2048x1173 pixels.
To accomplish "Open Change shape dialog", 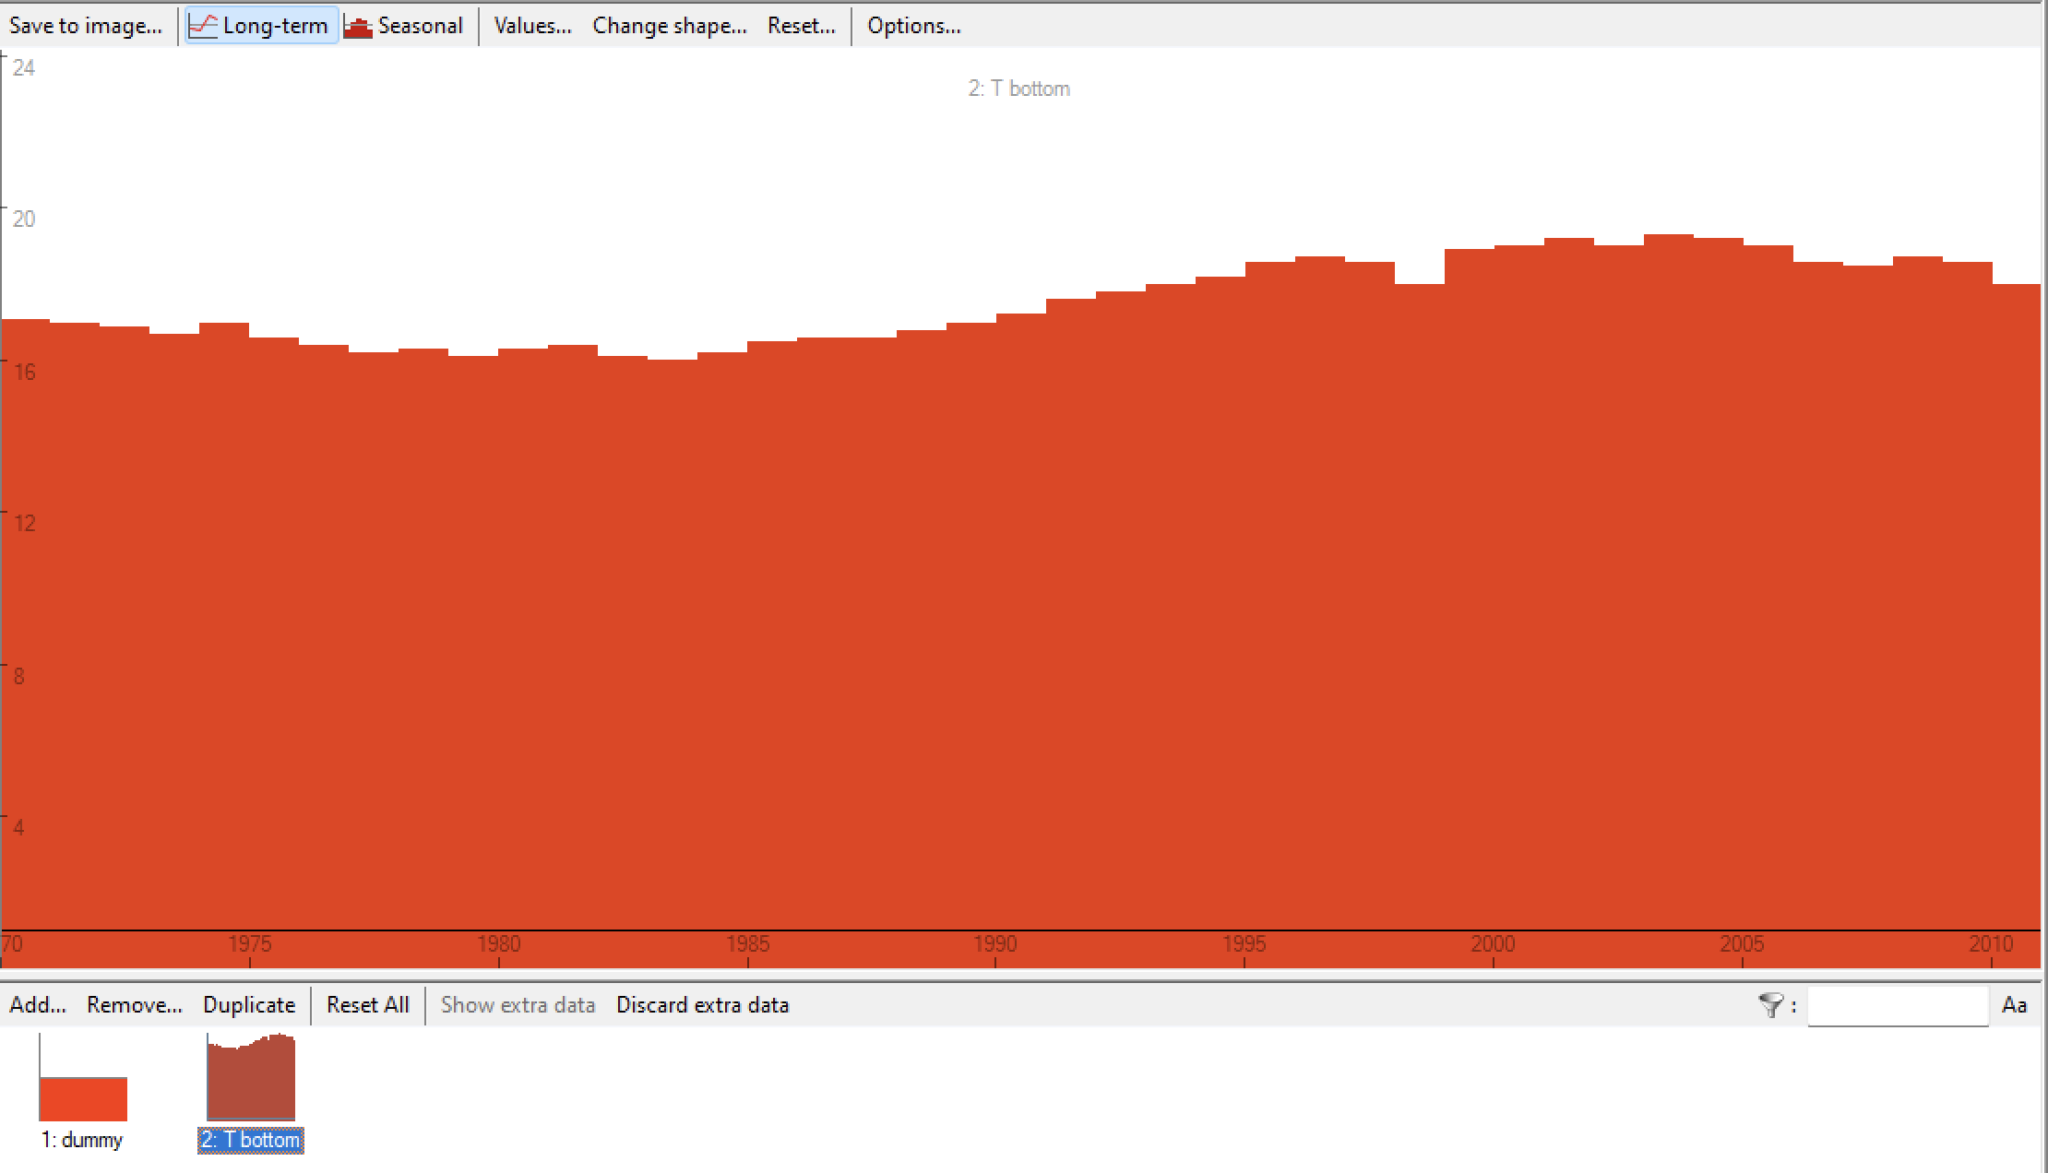I will point(669,26).
